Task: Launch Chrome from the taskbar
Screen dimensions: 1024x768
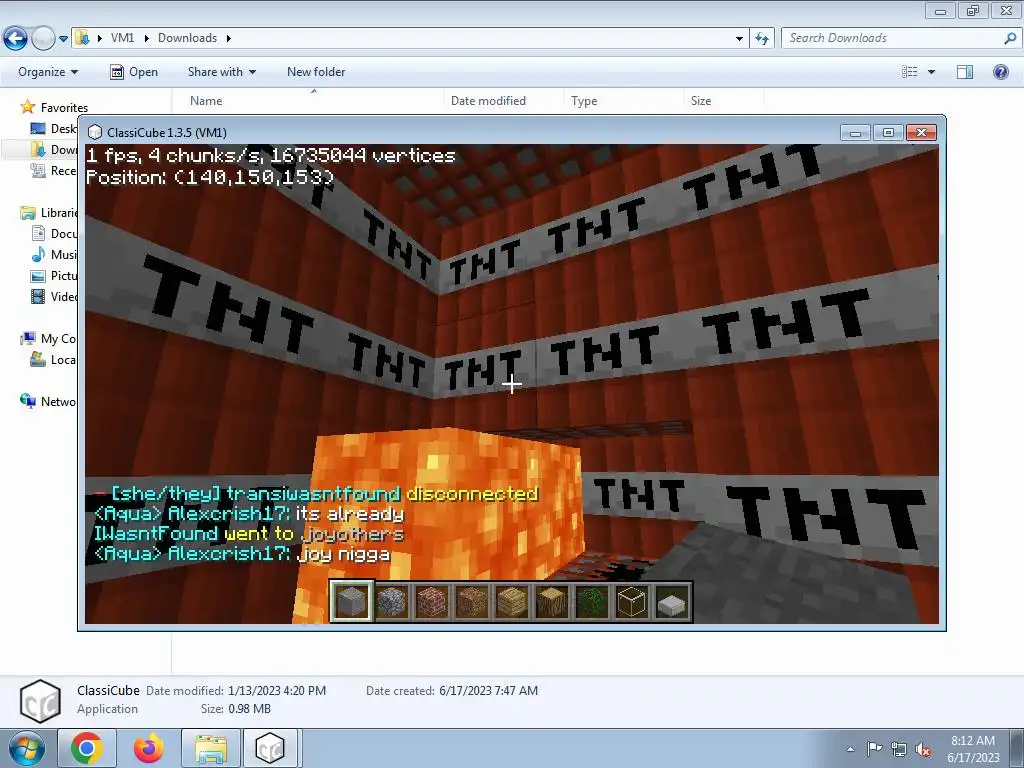Action: coord(87,748)
